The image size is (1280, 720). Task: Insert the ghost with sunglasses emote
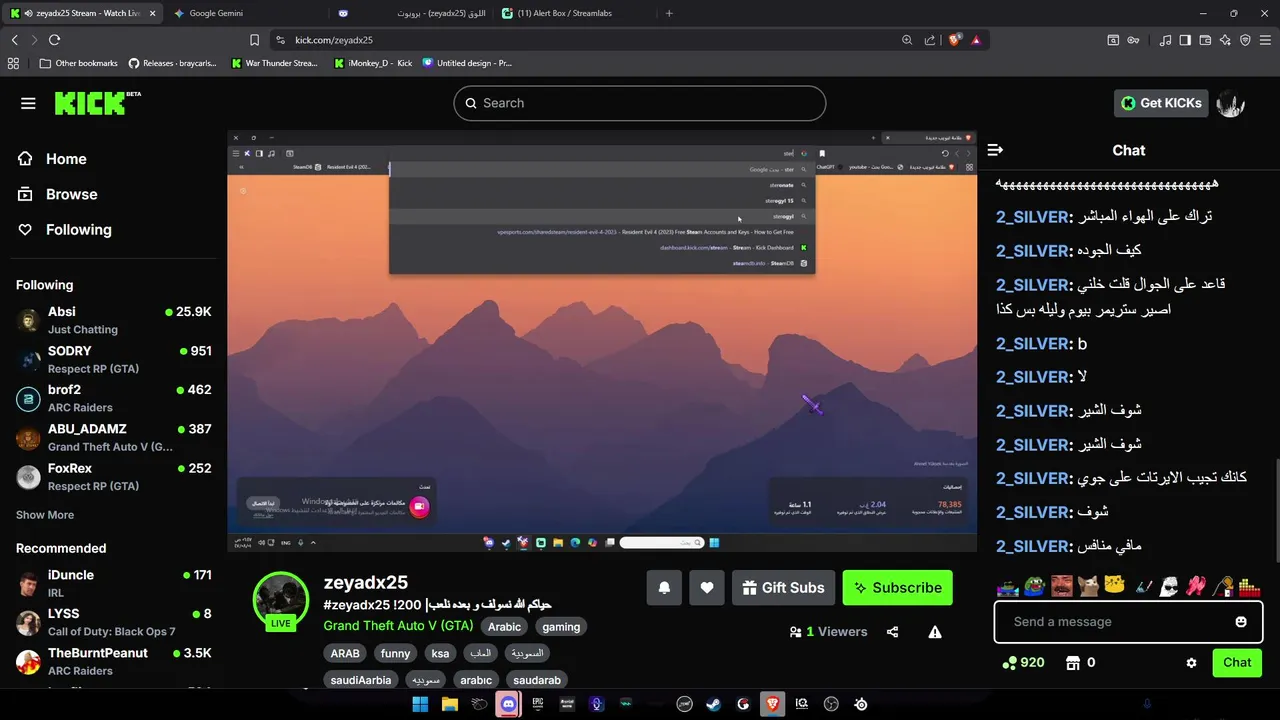click(1169, 586)
